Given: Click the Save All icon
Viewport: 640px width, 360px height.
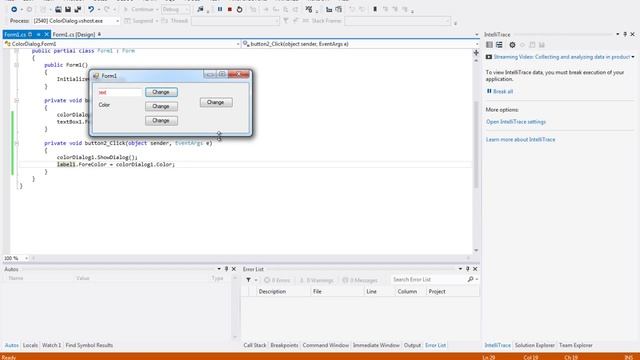Looking at the screenshot, I should (x=78, y=9).
